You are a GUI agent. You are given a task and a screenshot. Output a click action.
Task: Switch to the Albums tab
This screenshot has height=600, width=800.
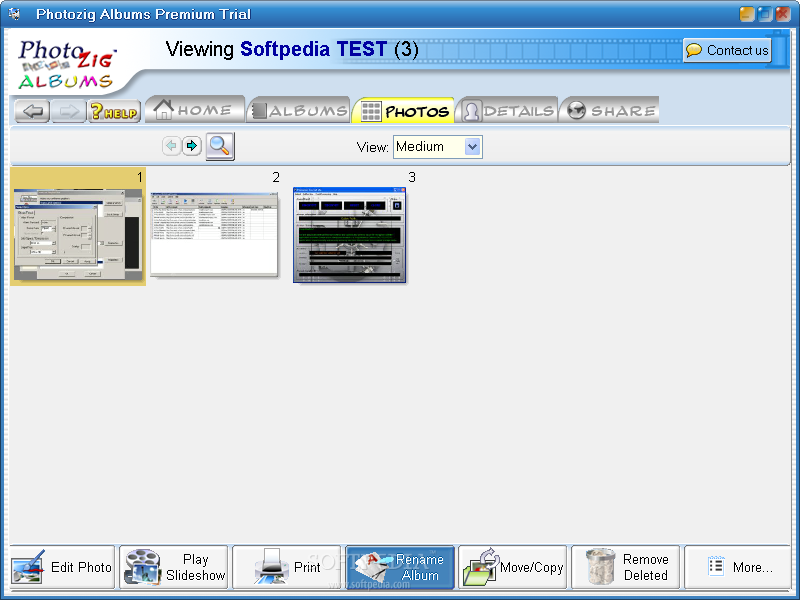pyautogui.click(x=299, y=110)
